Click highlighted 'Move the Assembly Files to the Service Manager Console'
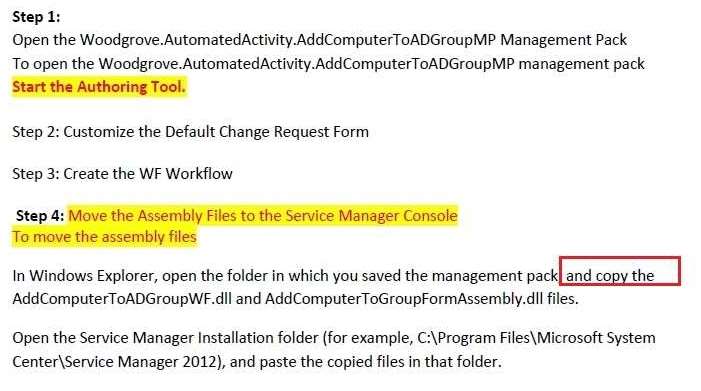 [x=263, y=215]
